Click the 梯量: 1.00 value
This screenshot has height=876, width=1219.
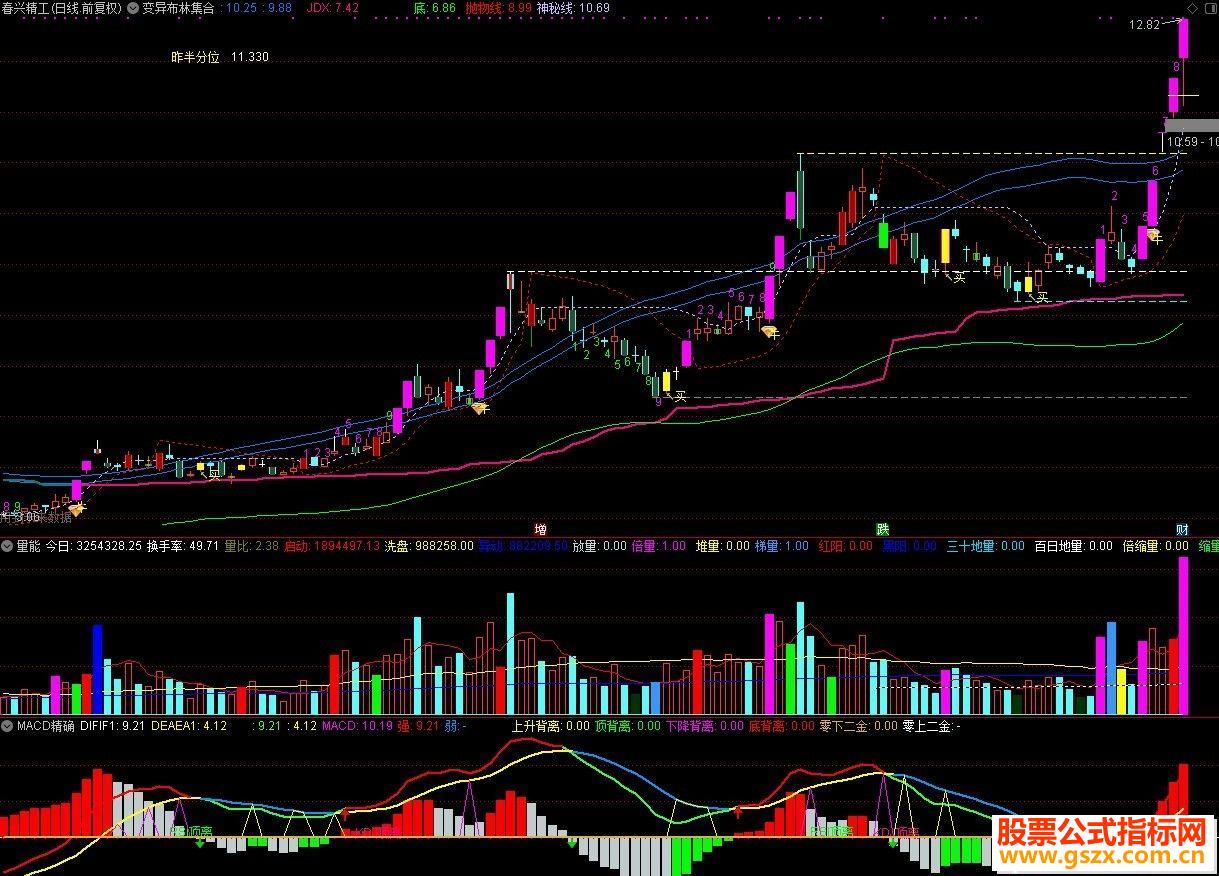782,546
